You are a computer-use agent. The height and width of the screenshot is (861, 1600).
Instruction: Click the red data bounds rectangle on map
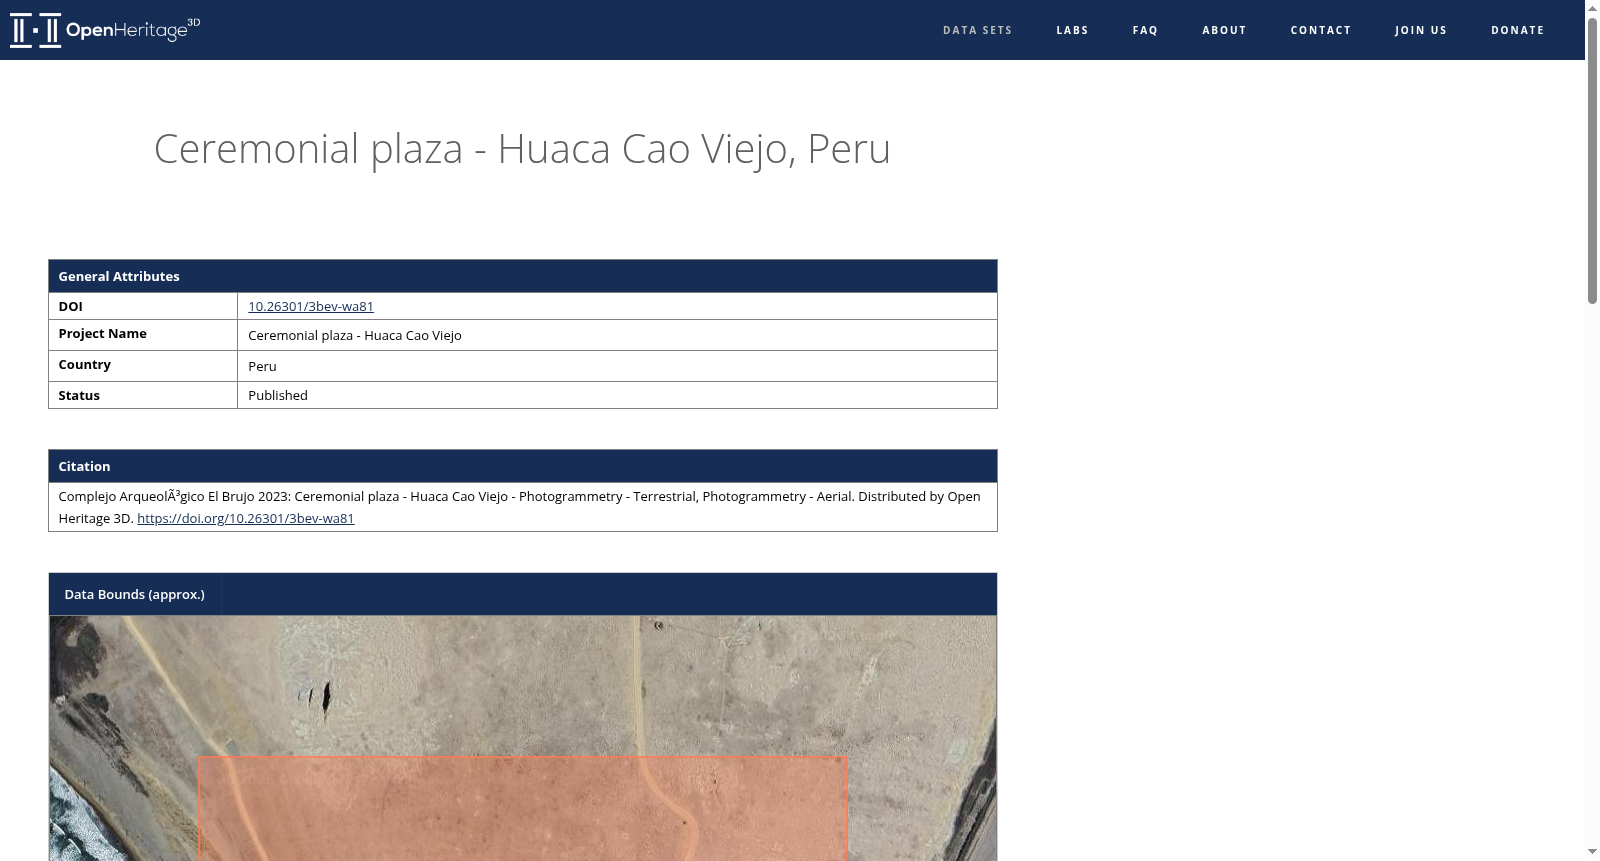pyautogui.click(x=523, y=808)
